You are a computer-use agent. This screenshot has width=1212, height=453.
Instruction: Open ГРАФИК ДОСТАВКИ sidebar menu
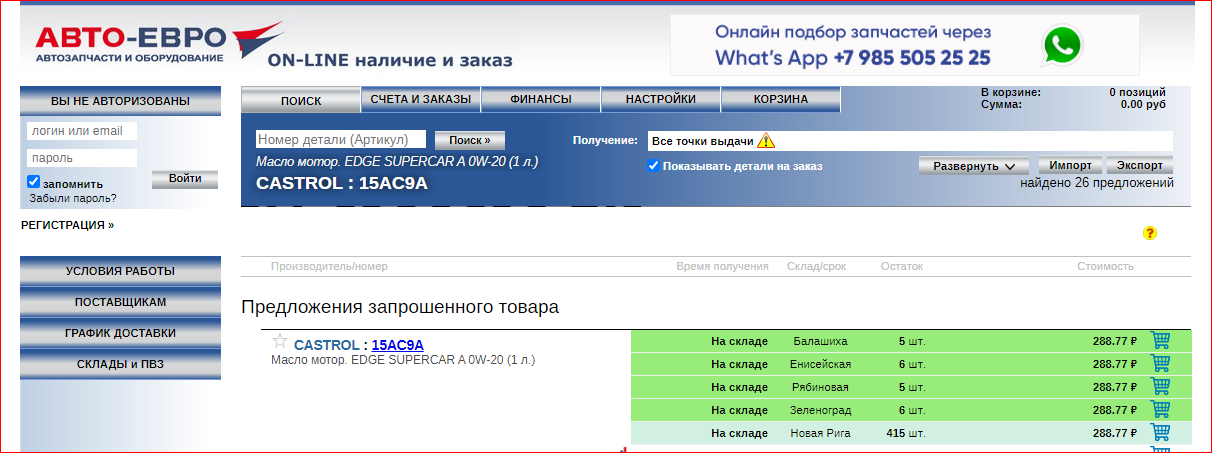(120, 333)
